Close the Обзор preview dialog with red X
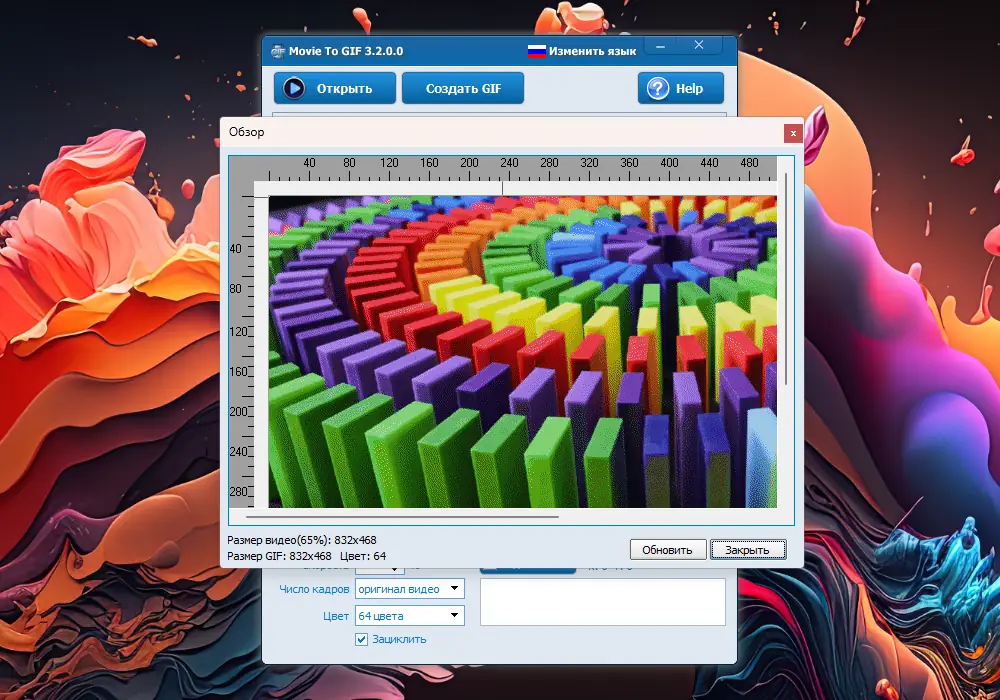 pyautogui.click(x=793, y=133)
